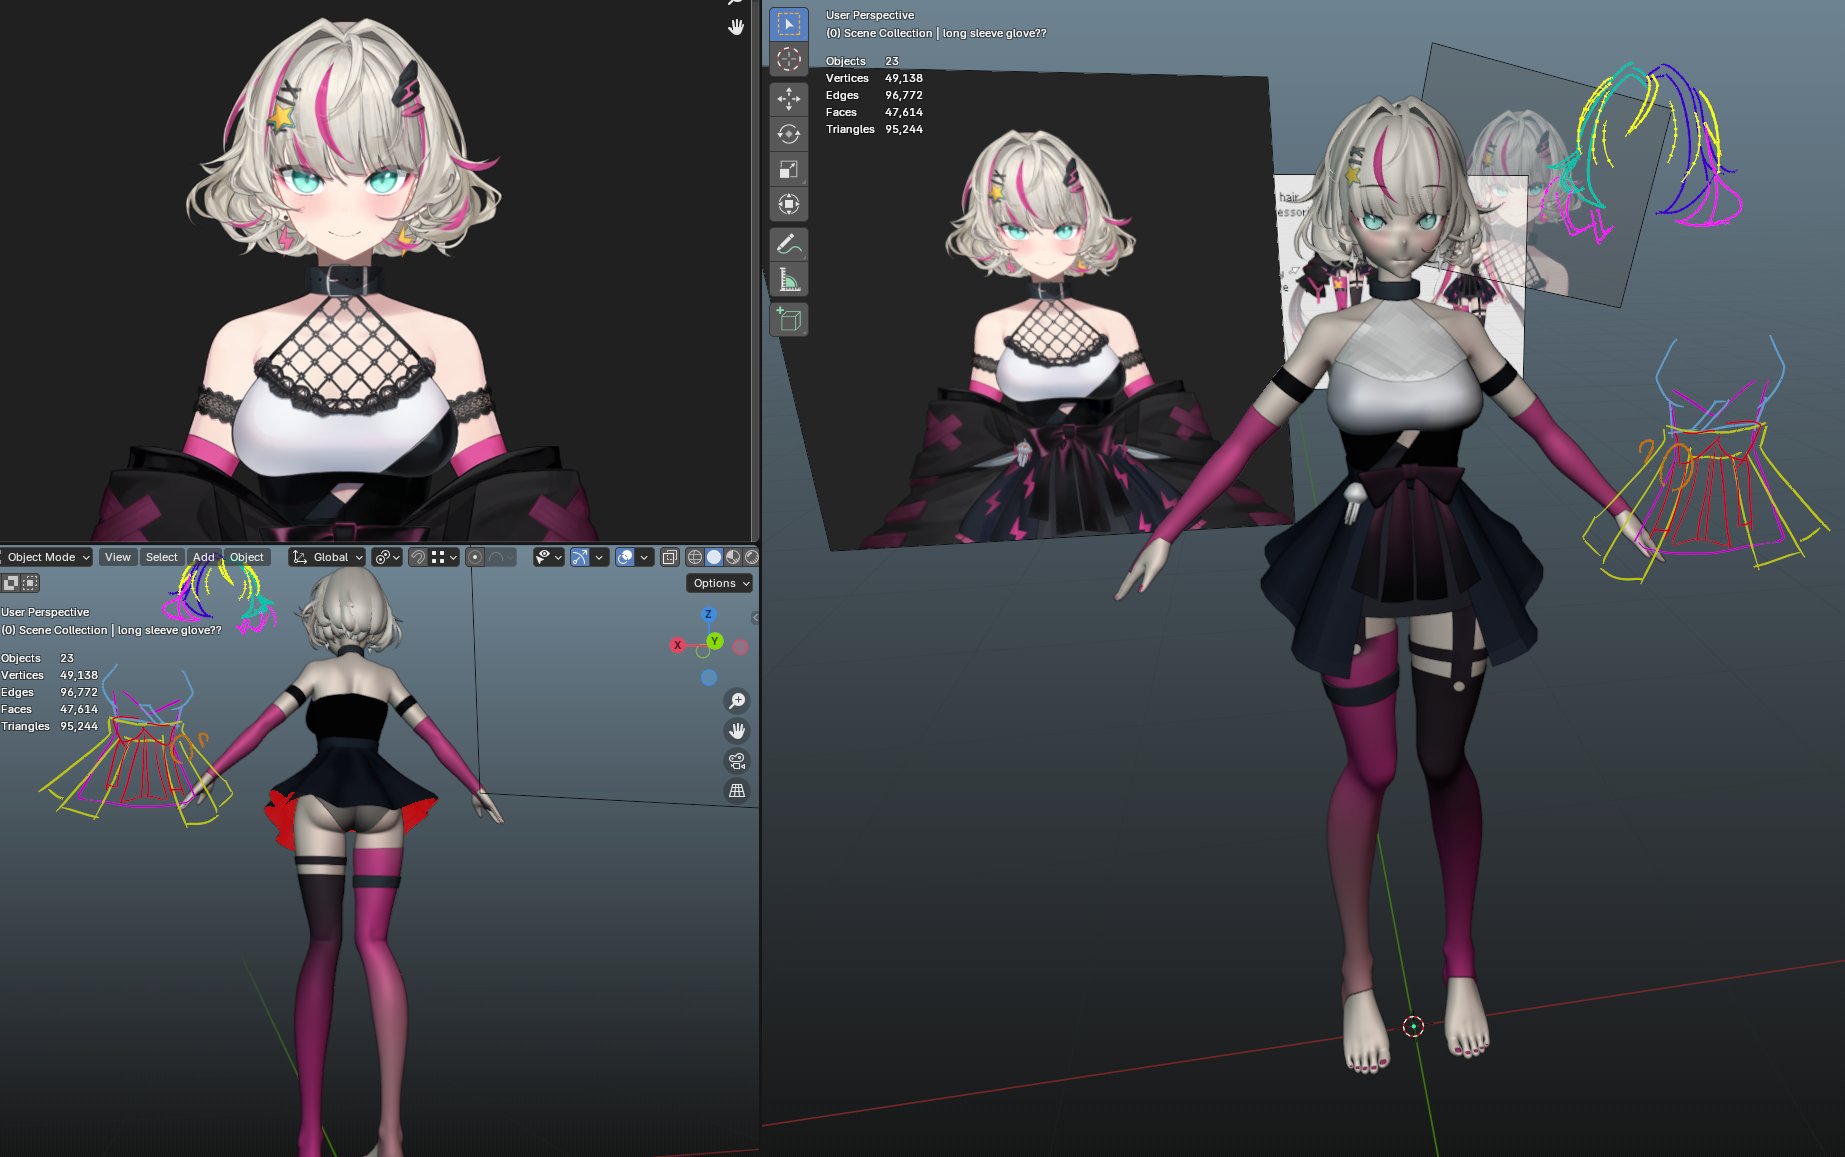Open the Select menu
1845x1157 pixels.
click(161, 557)
